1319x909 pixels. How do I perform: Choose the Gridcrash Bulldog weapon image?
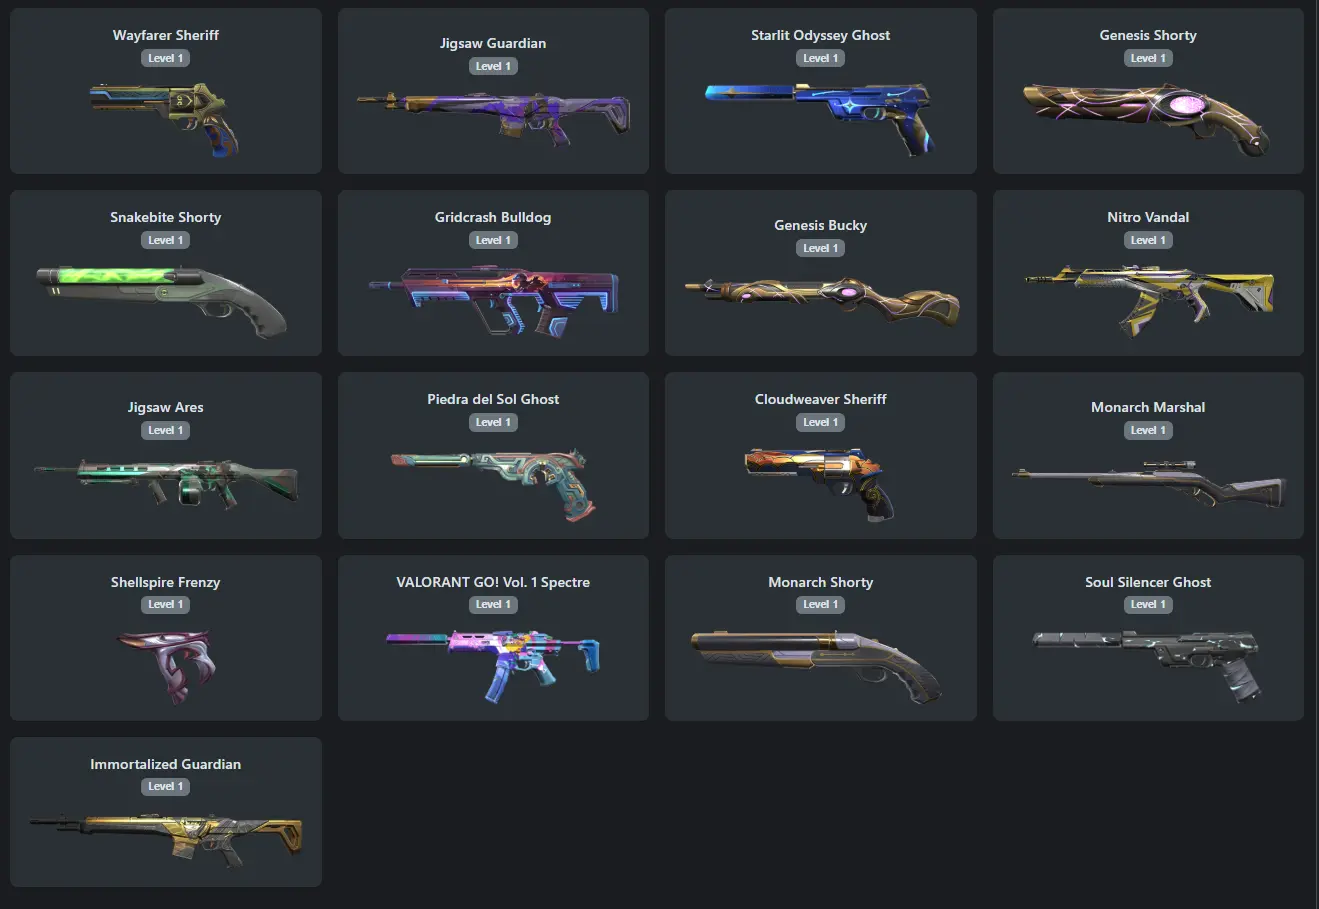493,299
